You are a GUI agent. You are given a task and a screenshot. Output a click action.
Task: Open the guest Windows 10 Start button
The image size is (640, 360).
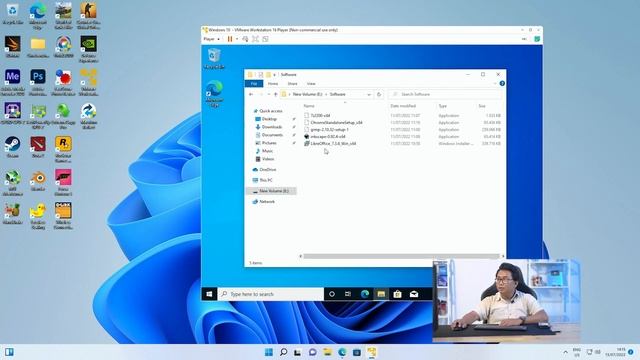click(209, 294)
